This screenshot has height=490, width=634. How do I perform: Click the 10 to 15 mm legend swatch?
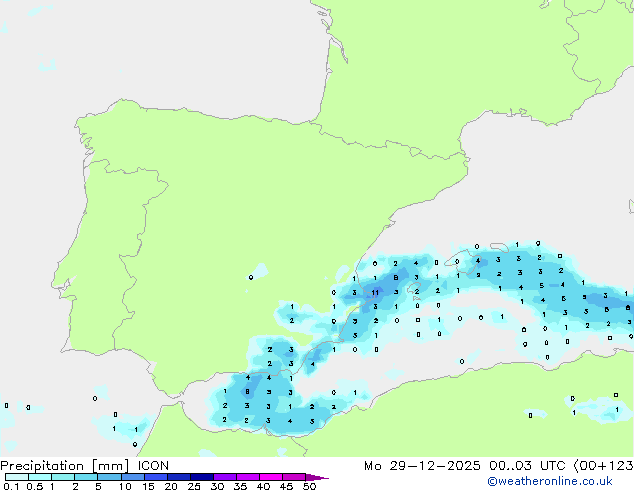point(133,477)
